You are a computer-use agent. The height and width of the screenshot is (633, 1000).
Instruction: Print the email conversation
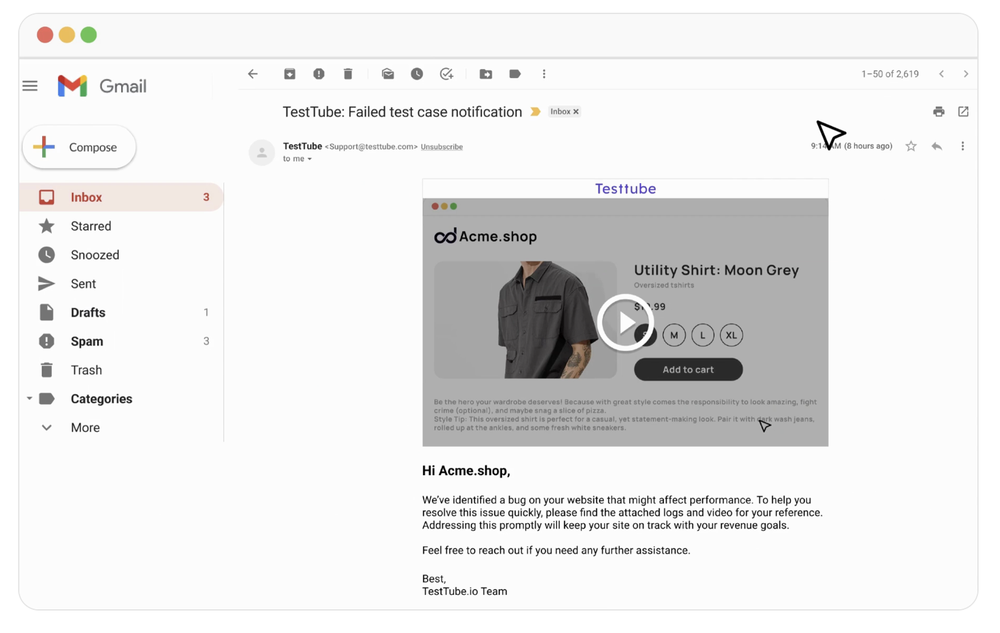coord(939,112)
